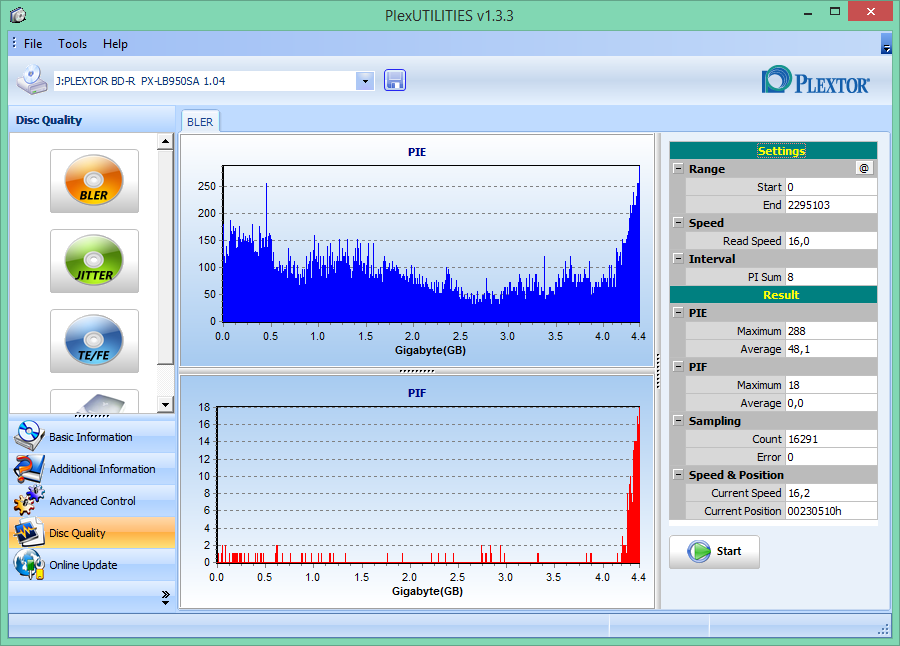Click the PIF Maximum value 18
The width and height of the screenshot is (900, 646).
click(831, 385)
